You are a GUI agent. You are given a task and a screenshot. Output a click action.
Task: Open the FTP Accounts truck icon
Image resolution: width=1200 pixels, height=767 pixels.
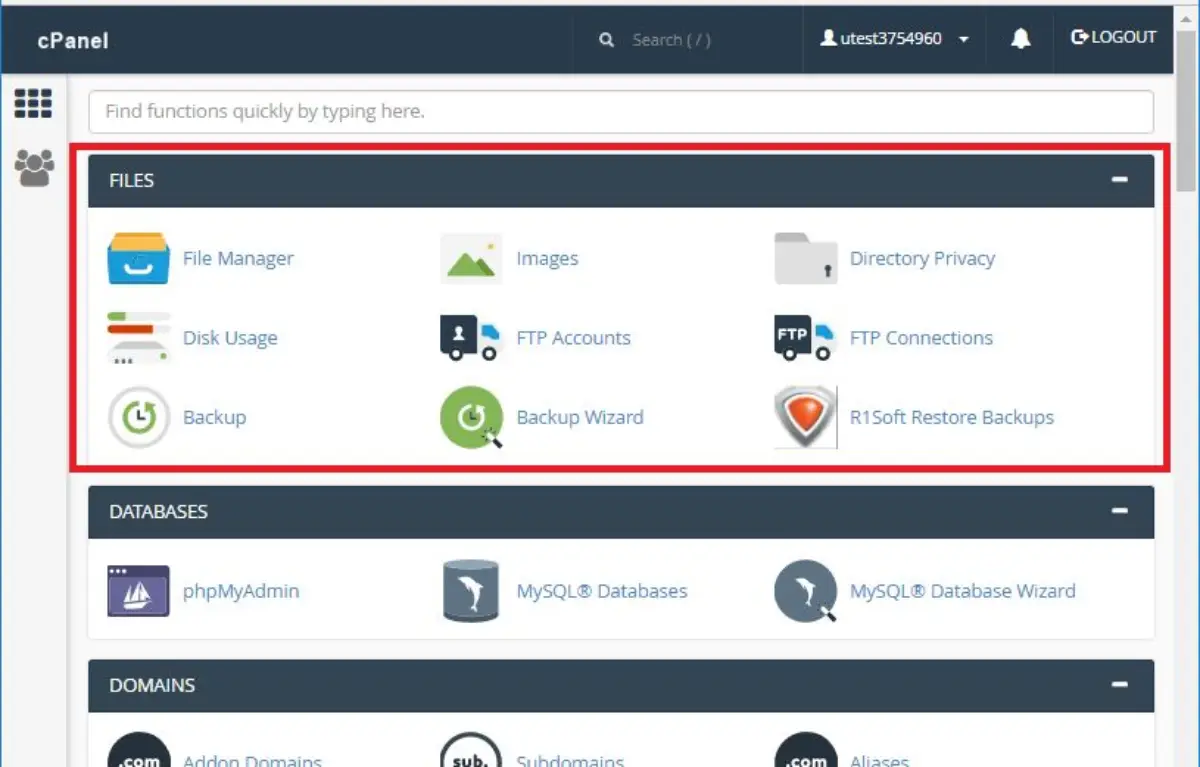coord(471,338)
